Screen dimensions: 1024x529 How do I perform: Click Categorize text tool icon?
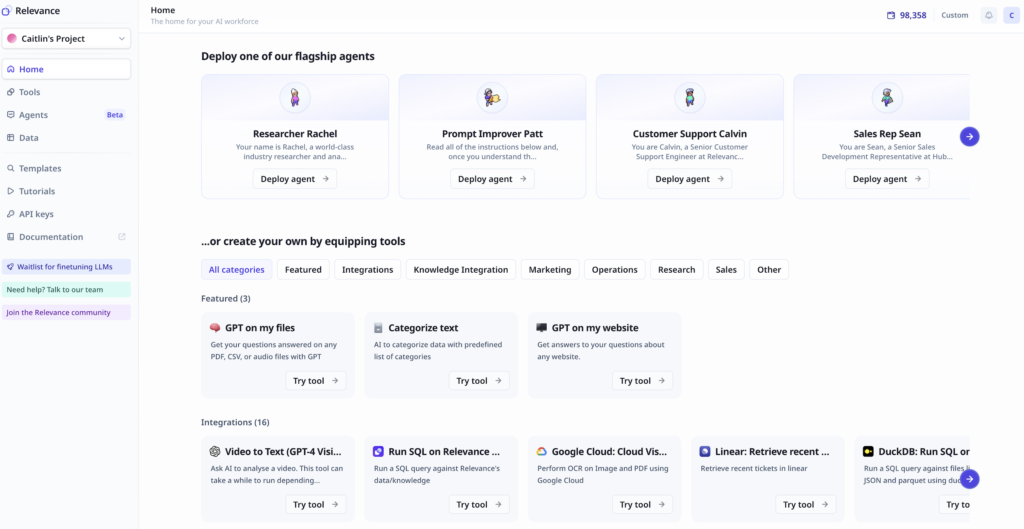click(x=378, y=328)
